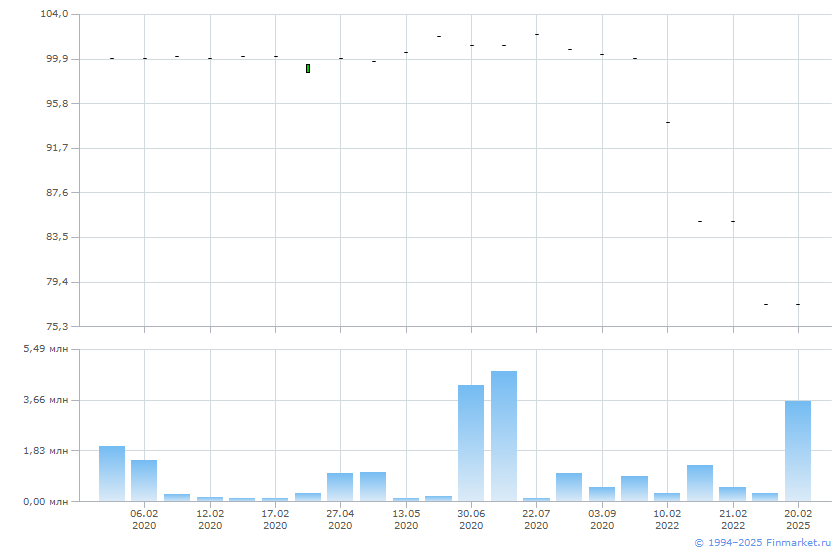Viewport: 840px width, 550px height.
Task: Select the volume bar for 13.05 2020
Action: pos(406,500)
